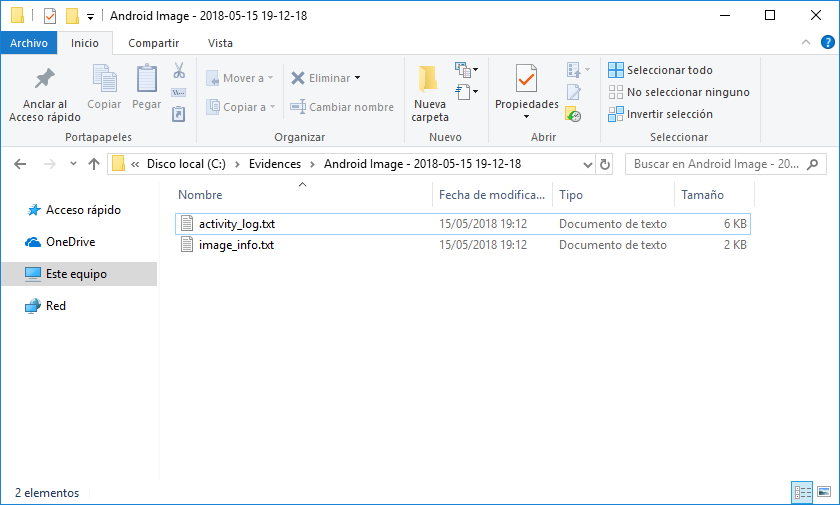Viewport: 840px width, 505px height.
Task: Open the Propiedades dropdown arrow
Action: click(x=526, y=117)
